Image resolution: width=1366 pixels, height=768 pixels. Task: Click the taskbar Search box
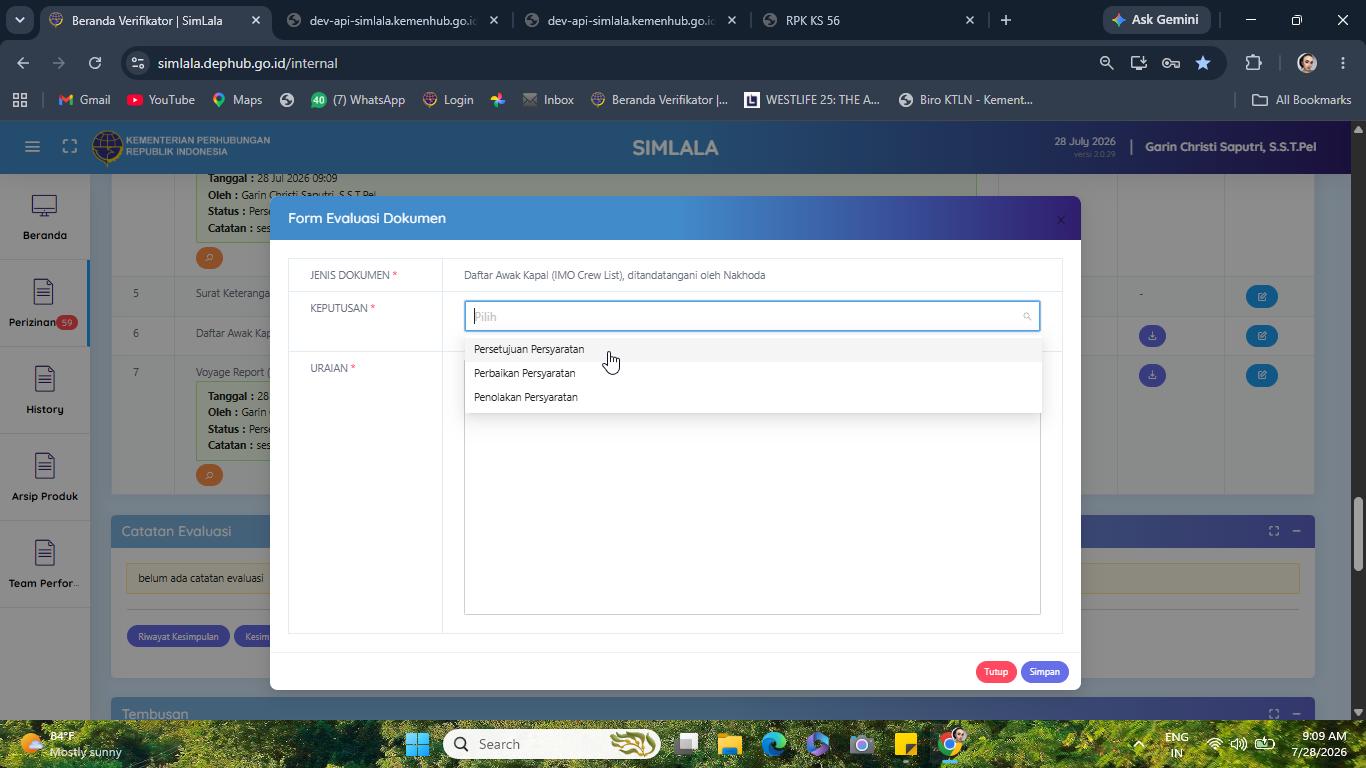click(552, 744)
